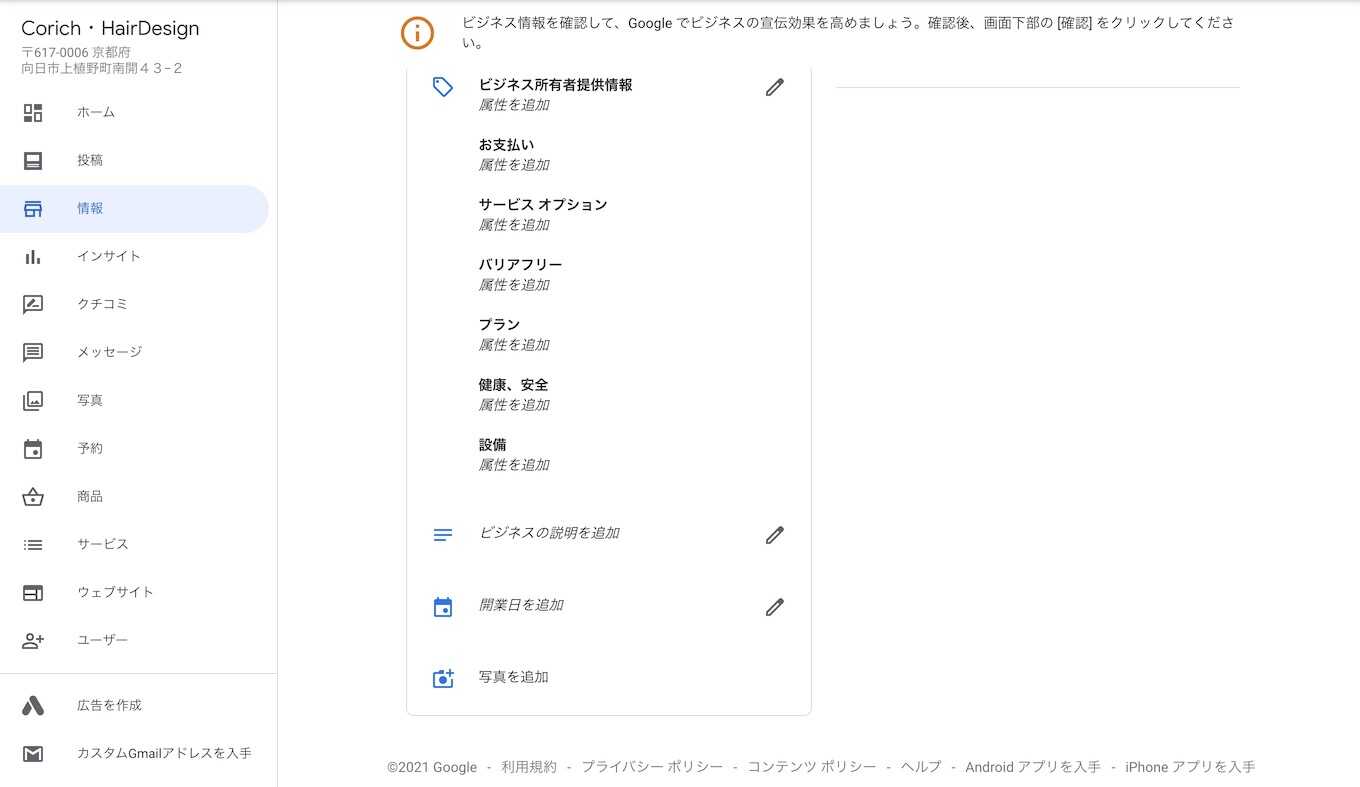1360x787 pixels.
Task: Open the ユーザー management page
Action: (102, 640)
